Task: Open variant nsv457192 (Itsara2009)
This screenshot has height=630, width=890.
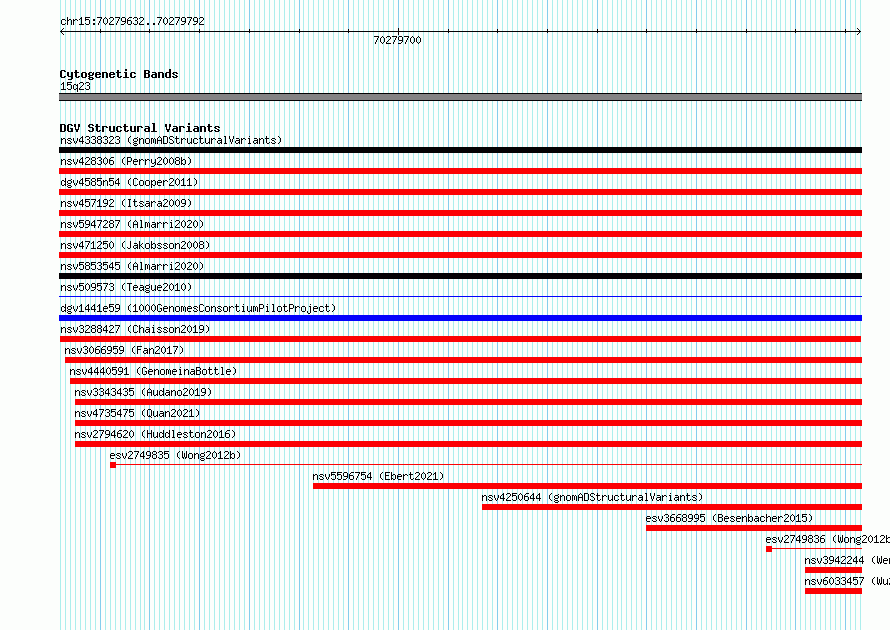Action: pyautogui.click(x=126, y=203)
